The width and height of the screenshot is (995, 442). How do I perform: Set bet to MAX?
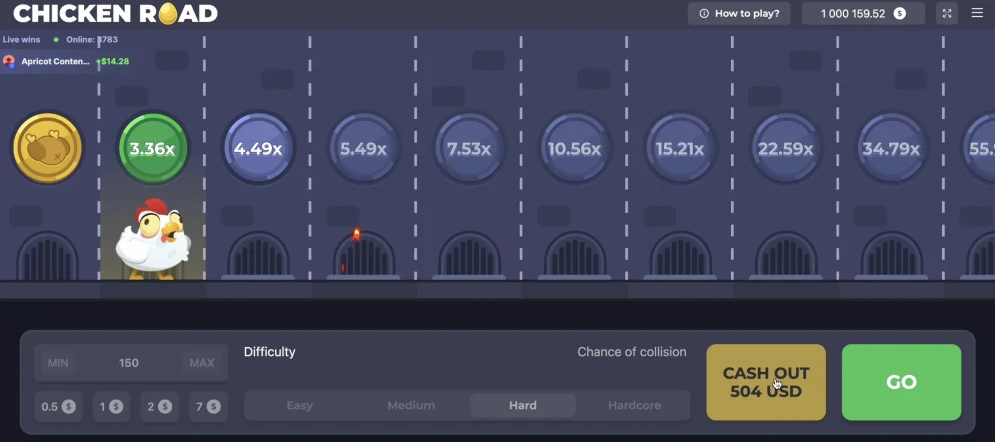[x=202, y=363]
